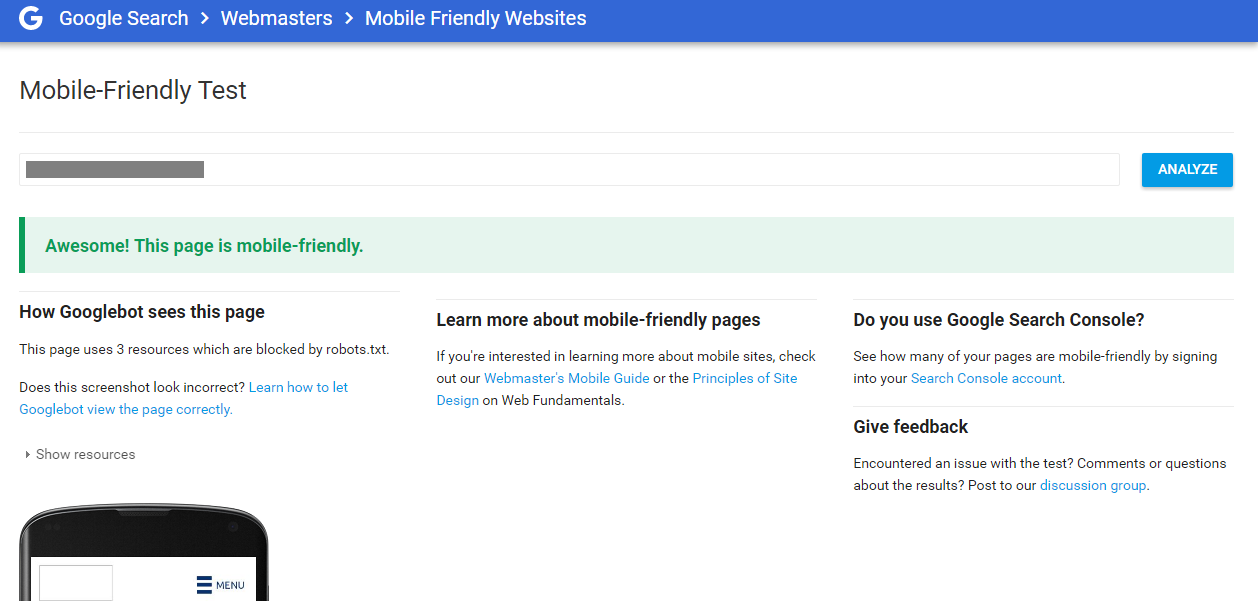The image size is (1258, 601).
Task: Open the Principles of Site Design link
Action: [617, 389]
